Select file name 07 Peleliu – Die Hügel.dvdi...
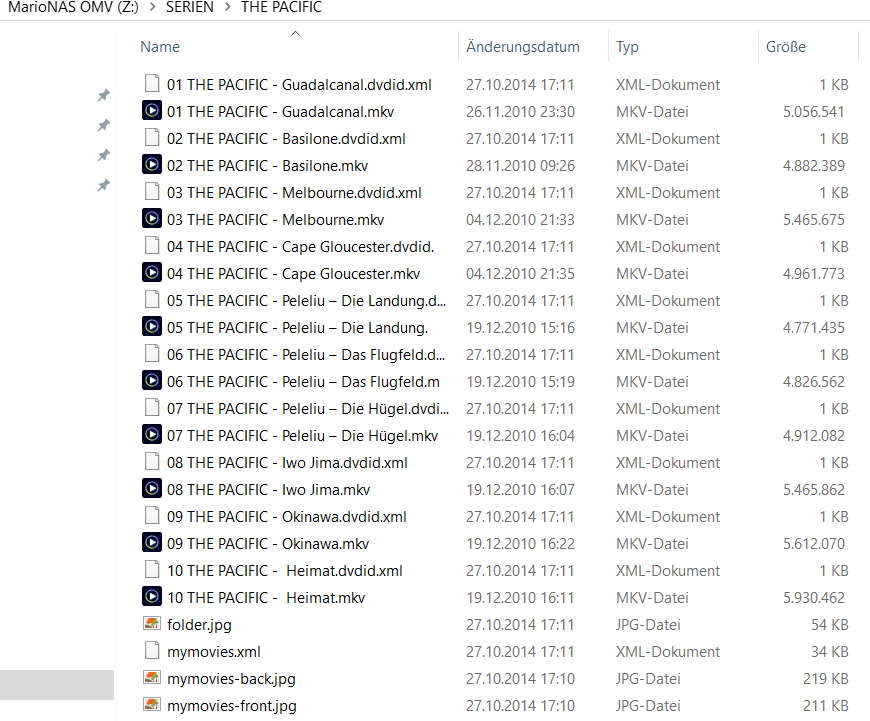870x721 pixels. tap(308, 409)
